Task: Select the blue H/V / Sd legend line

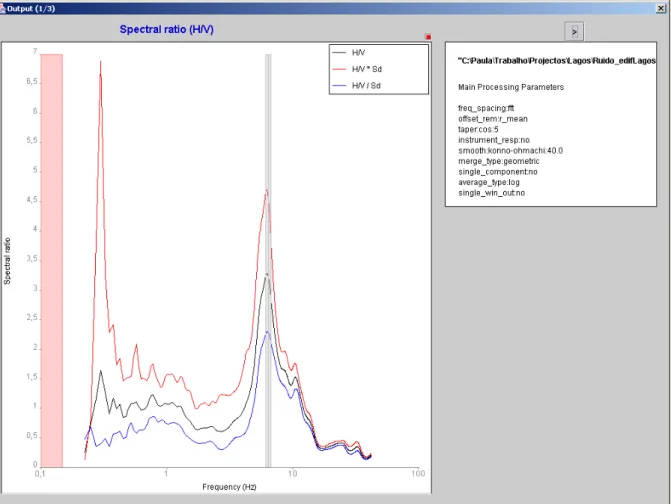Action: coord(339,86)
